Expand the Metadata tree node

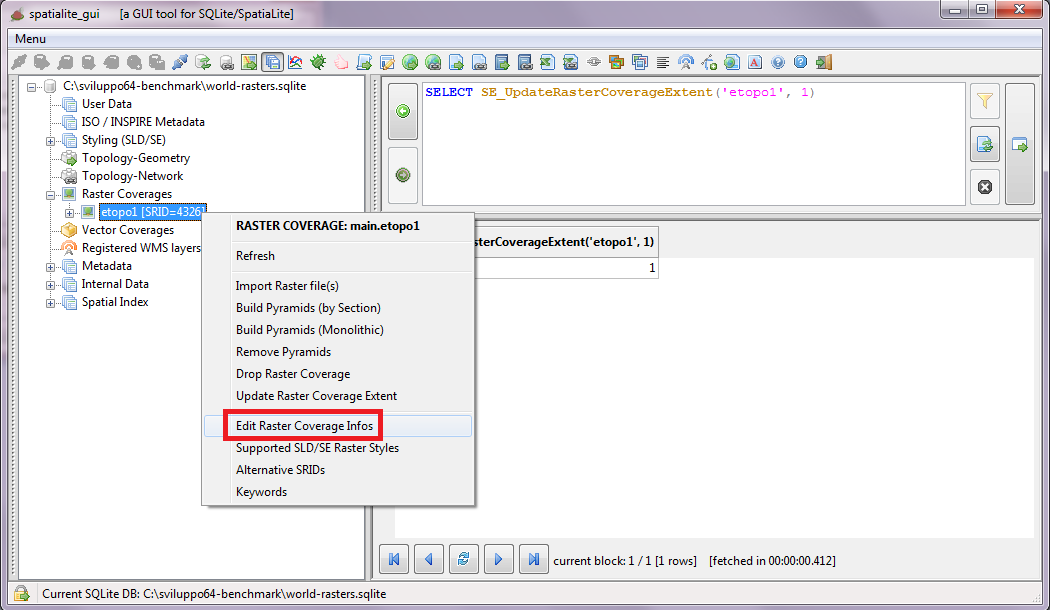pos(50,266)
